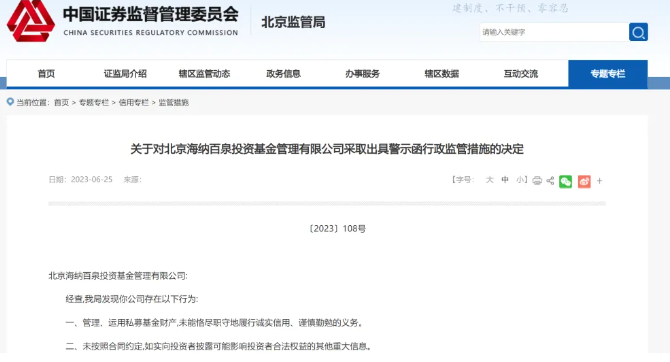Open the 互动交流 navigation tab

520,74
